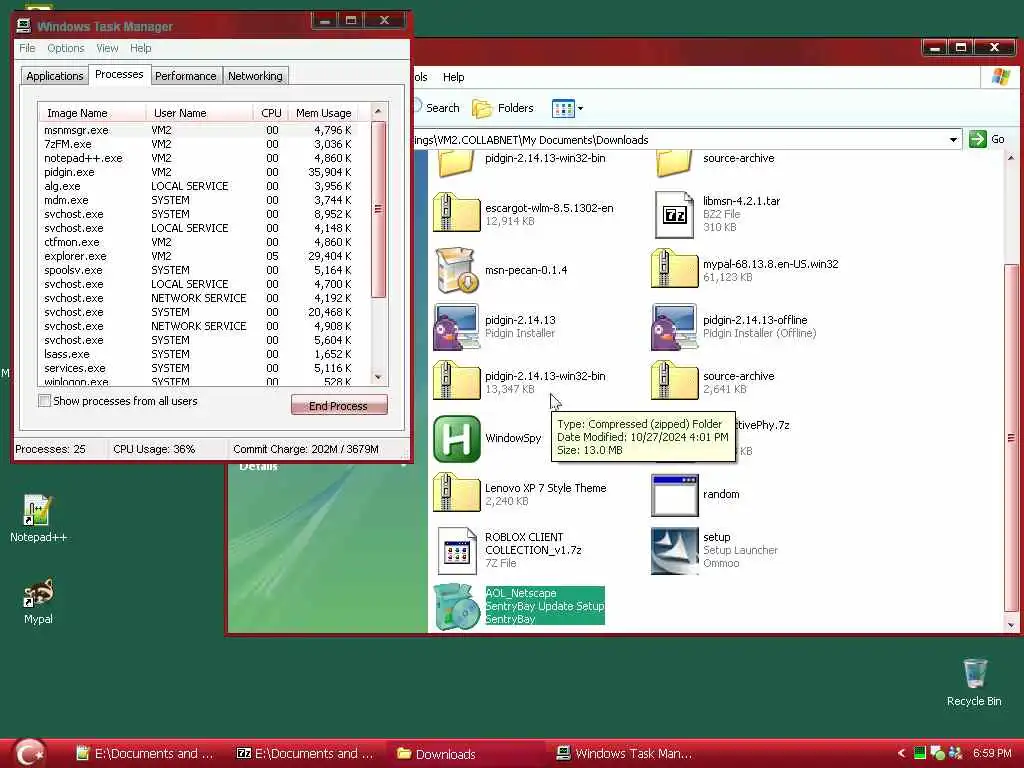Select the source-archive 2,641 KB zip icon
The width and height of the screenshot is (1024, 768).
675,381
